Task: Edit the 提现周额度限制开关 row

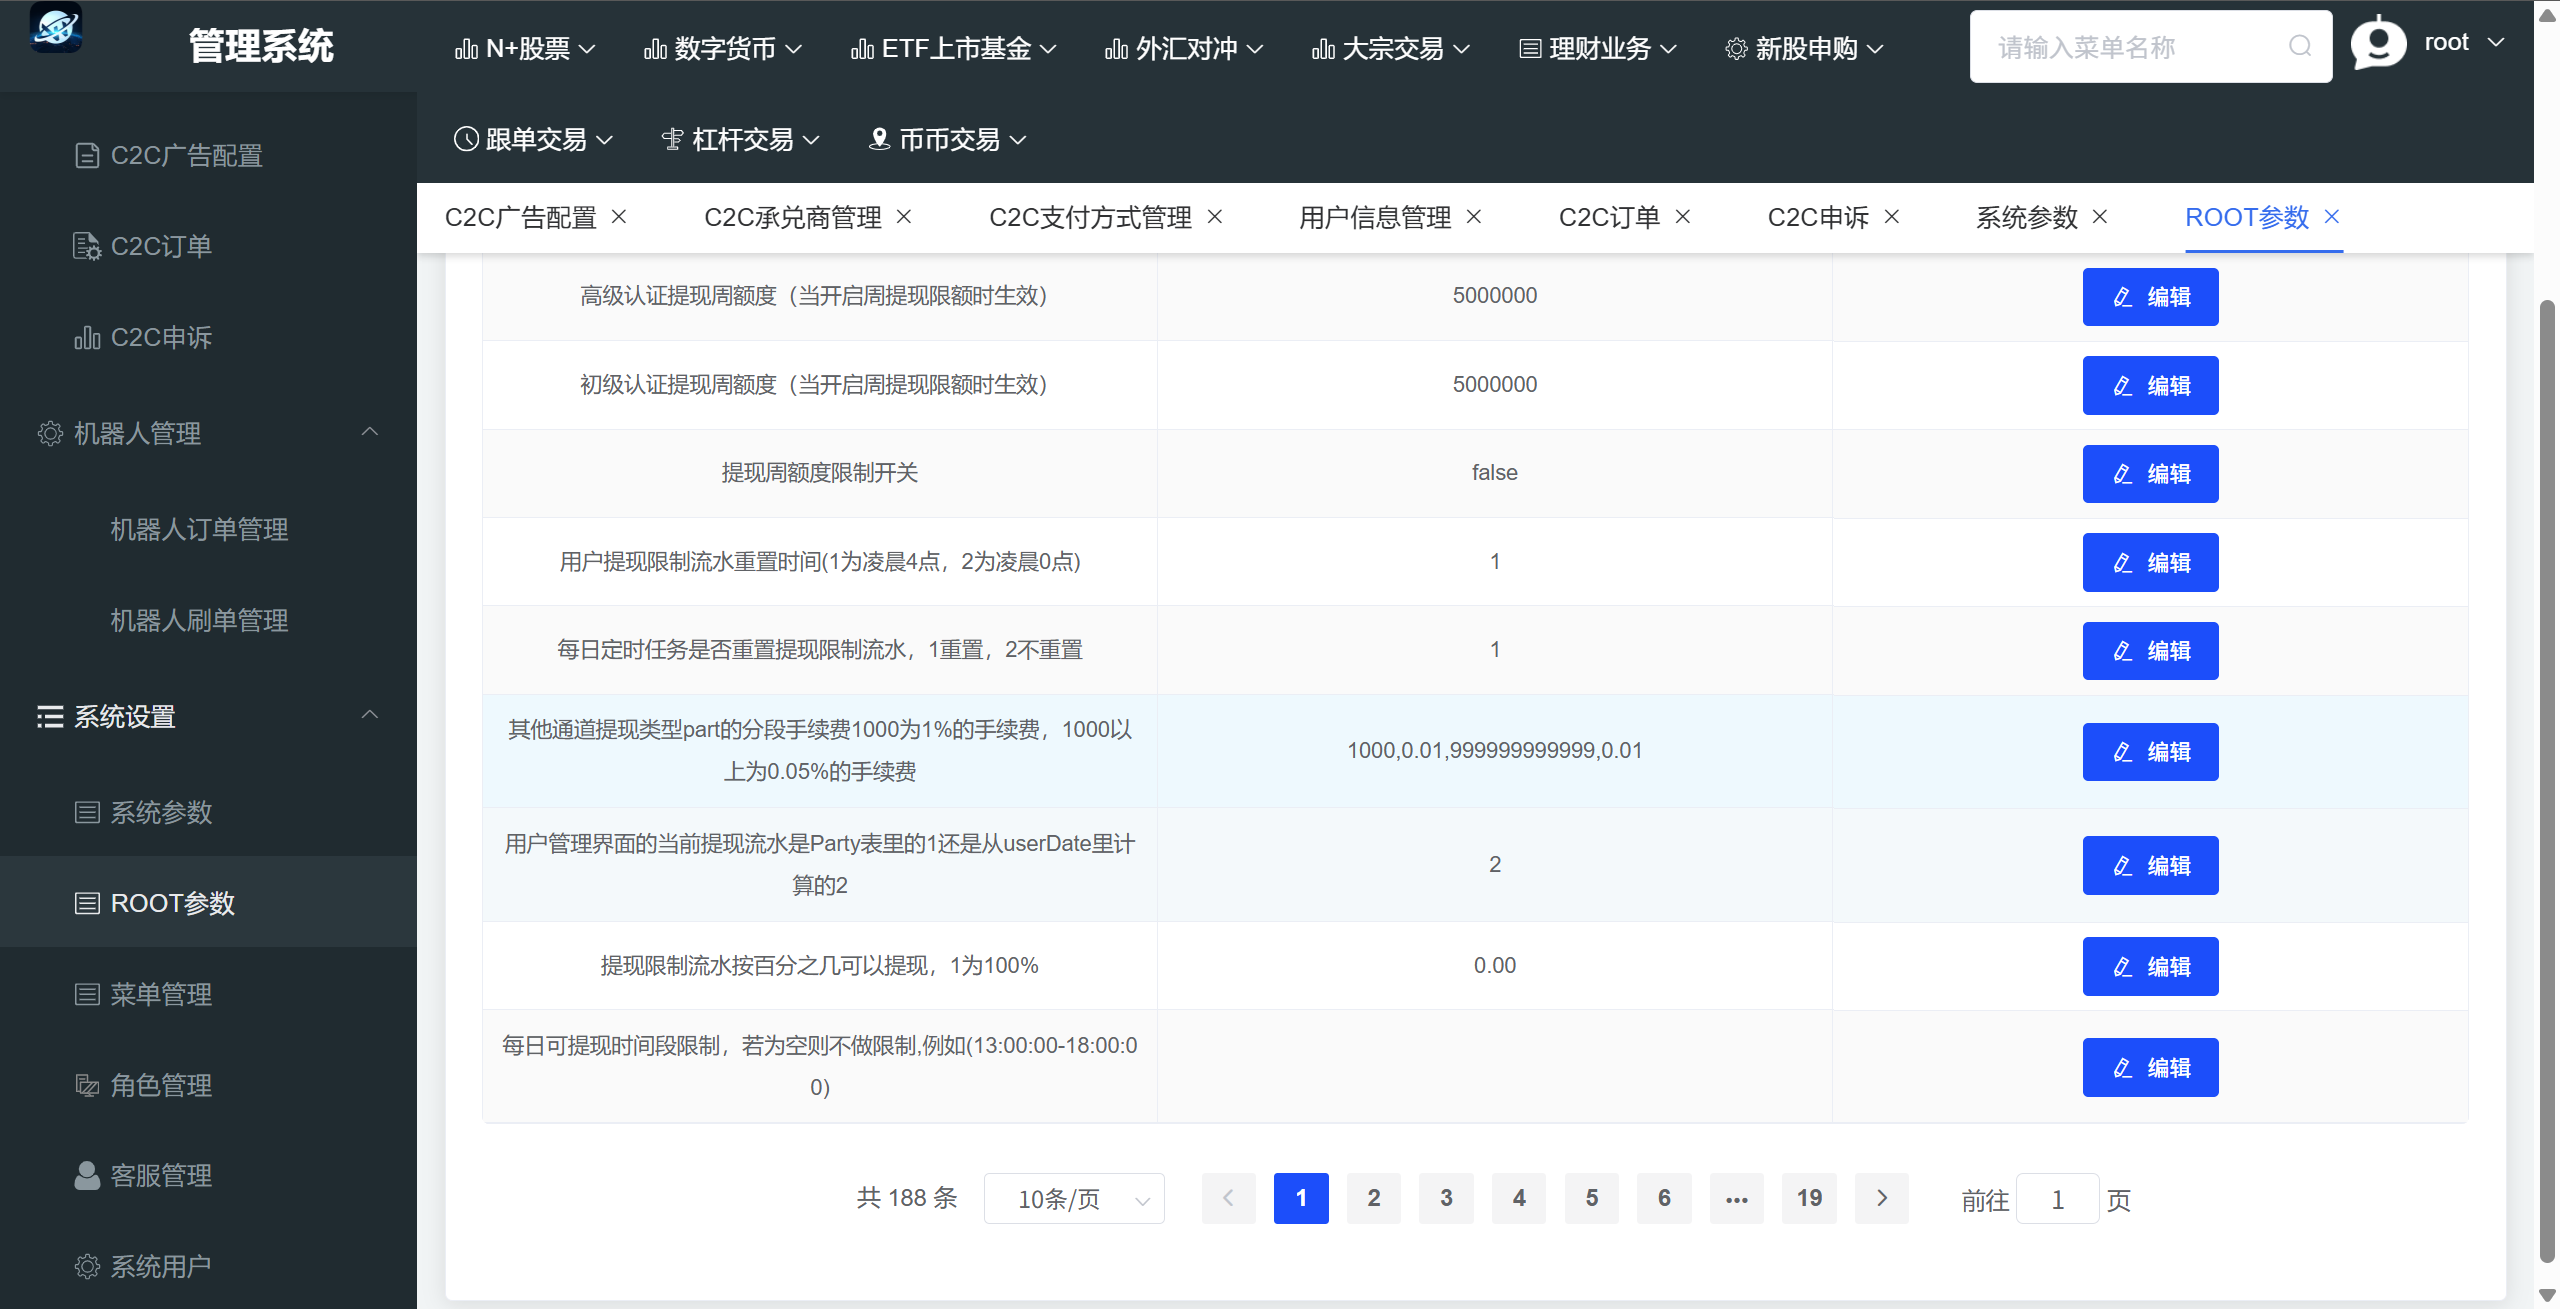Action: coord(2150,474)
